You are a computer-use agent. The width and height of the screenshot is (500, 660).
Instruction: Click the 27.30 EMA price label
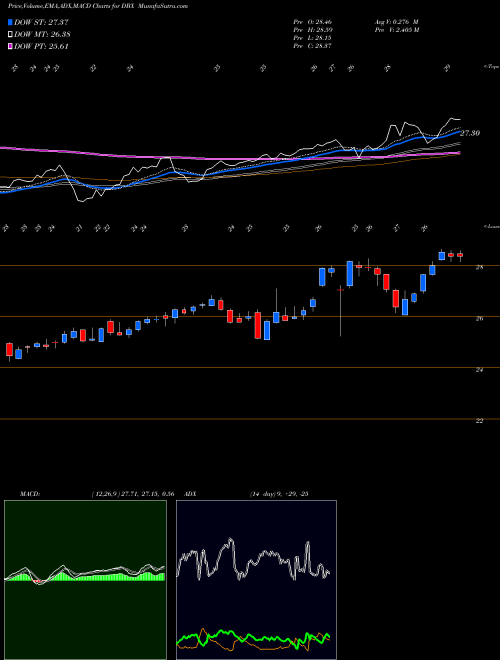pos(470,133)
